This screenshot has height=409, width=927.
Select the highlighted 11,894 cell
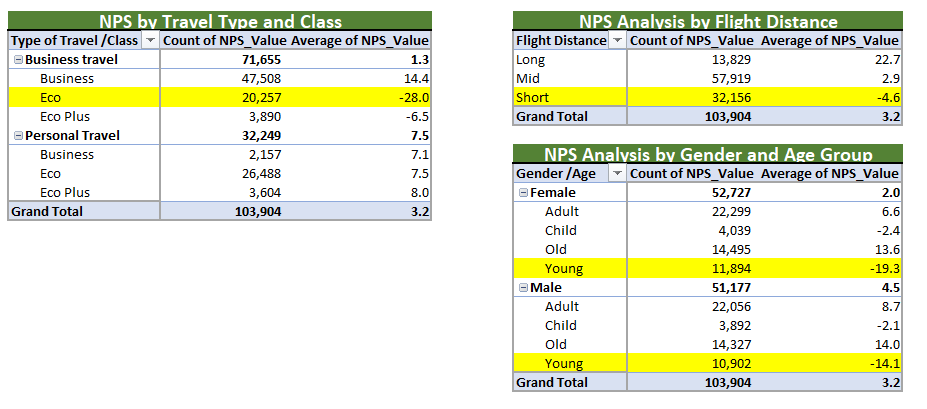[731, 269]
